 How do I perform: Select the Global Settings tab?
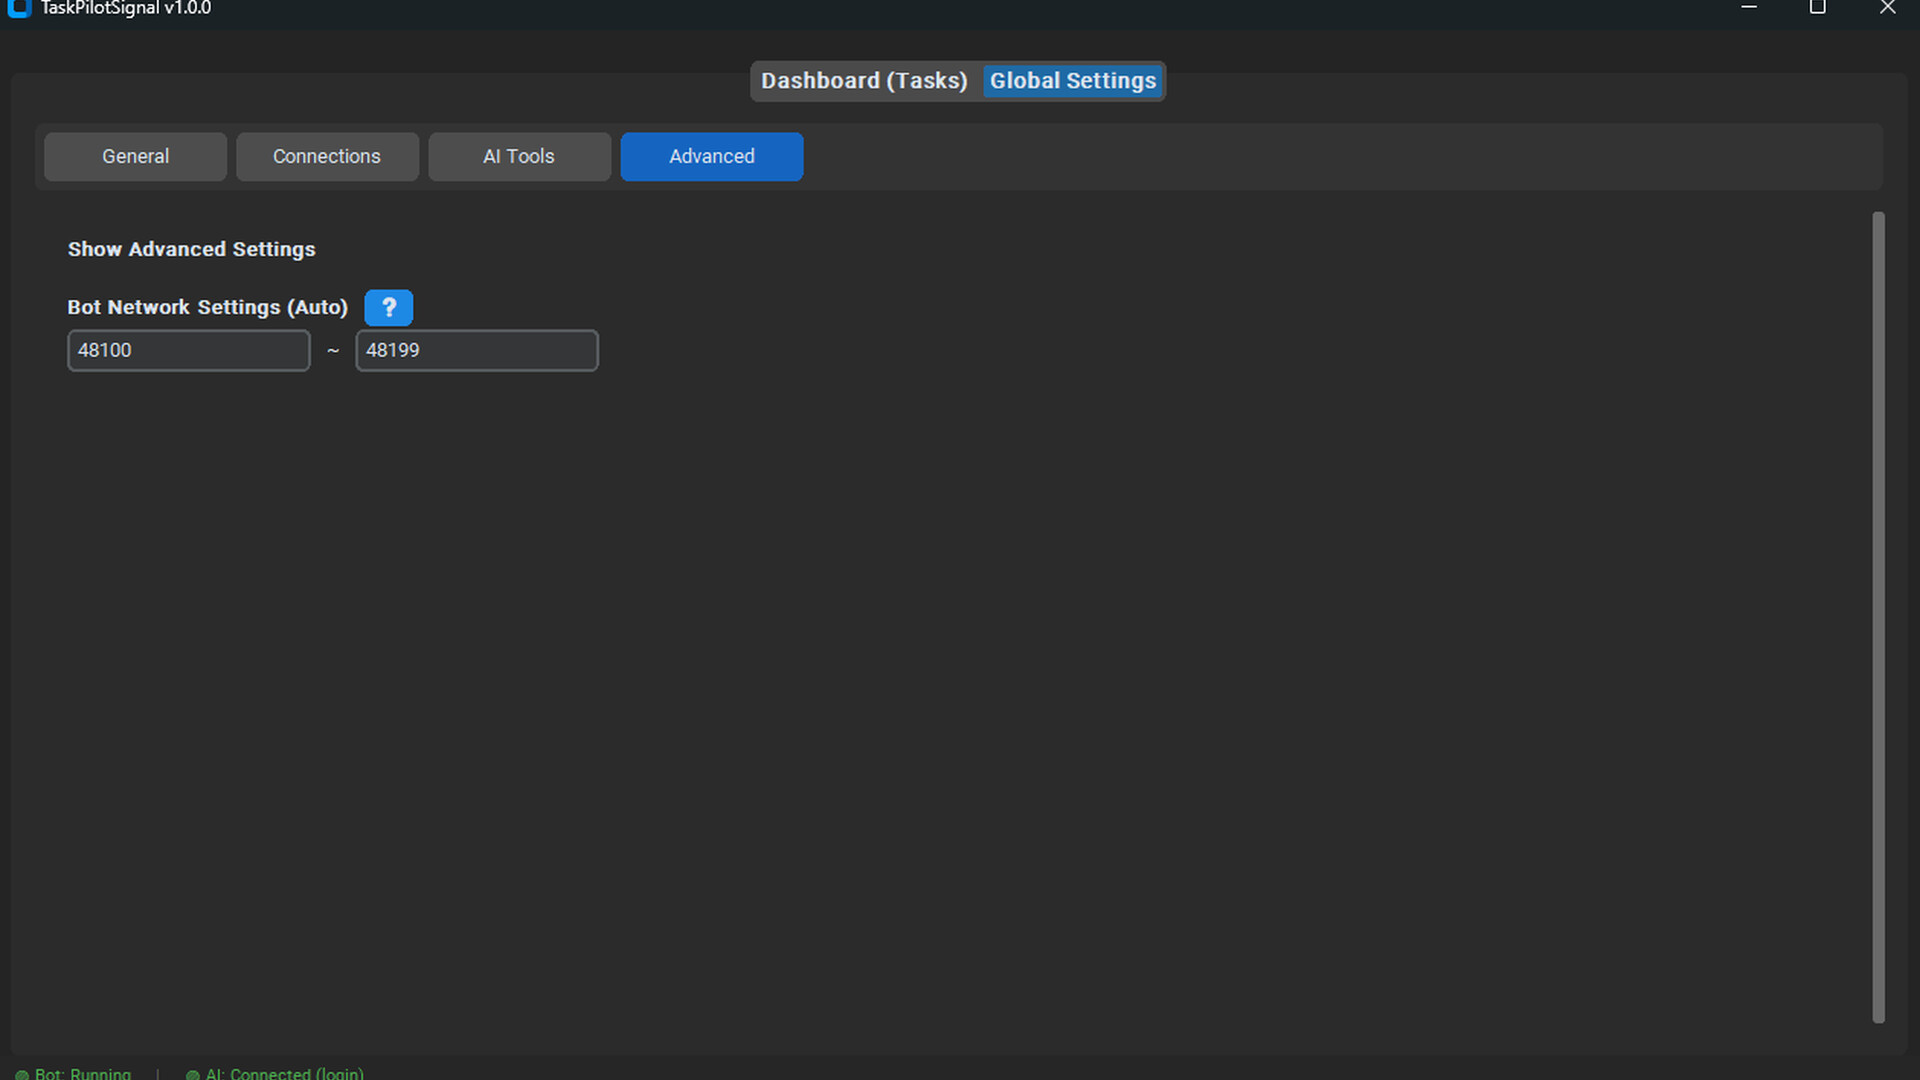point(1072,81)
